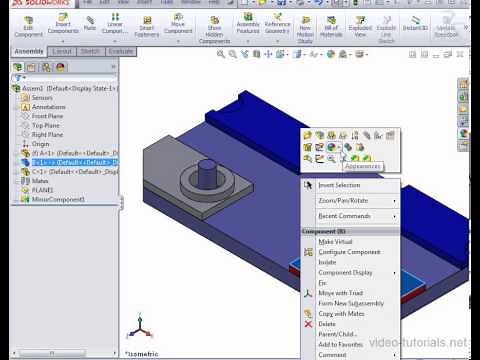480x360 pixels.
Task: Click Zoom to Area in view toolbar
Action: (233, 54)
